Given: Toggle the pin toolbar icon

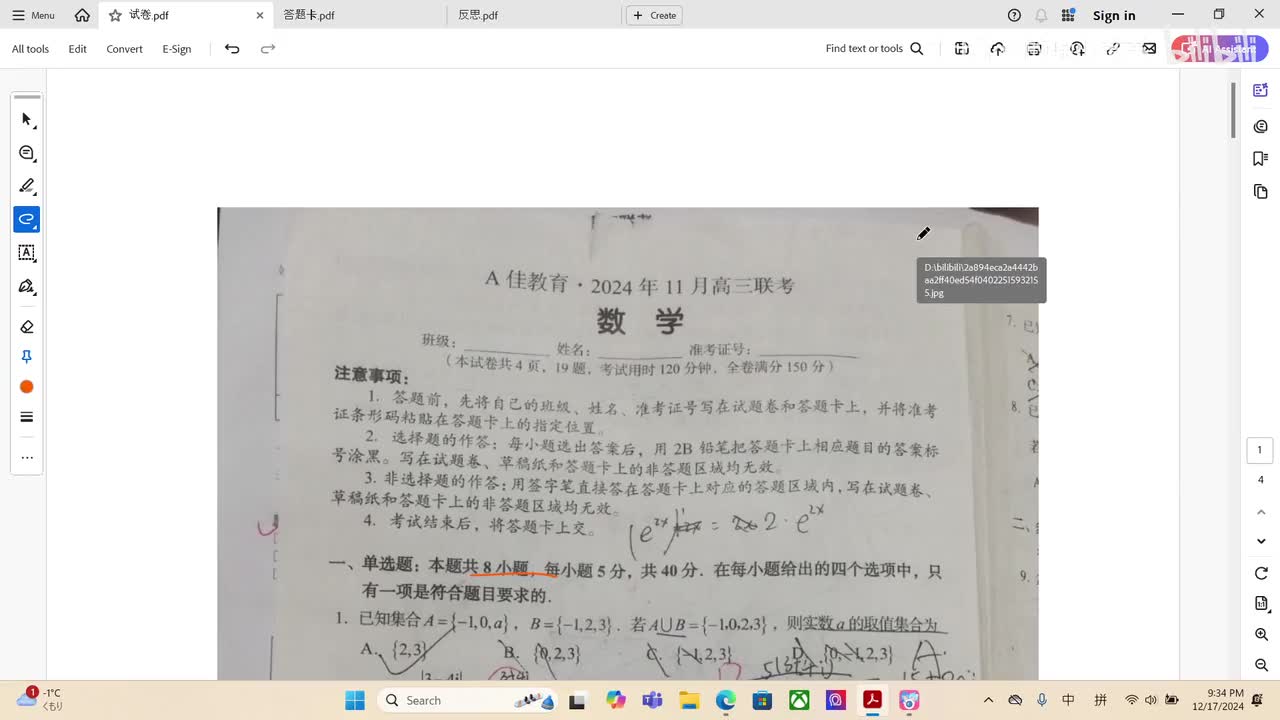Looking at the screenshot, I should pos(27,357).
